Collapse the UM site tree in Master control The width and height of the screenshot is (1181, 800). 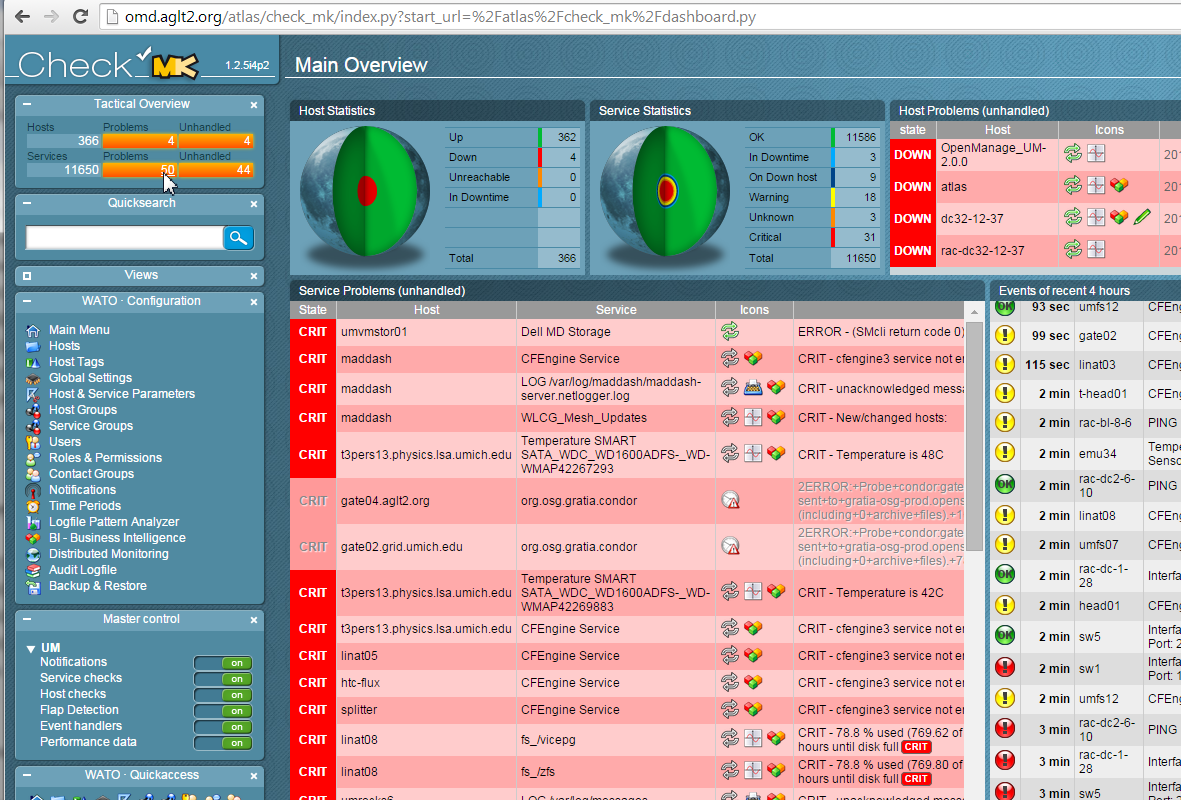tap(31, 649)
